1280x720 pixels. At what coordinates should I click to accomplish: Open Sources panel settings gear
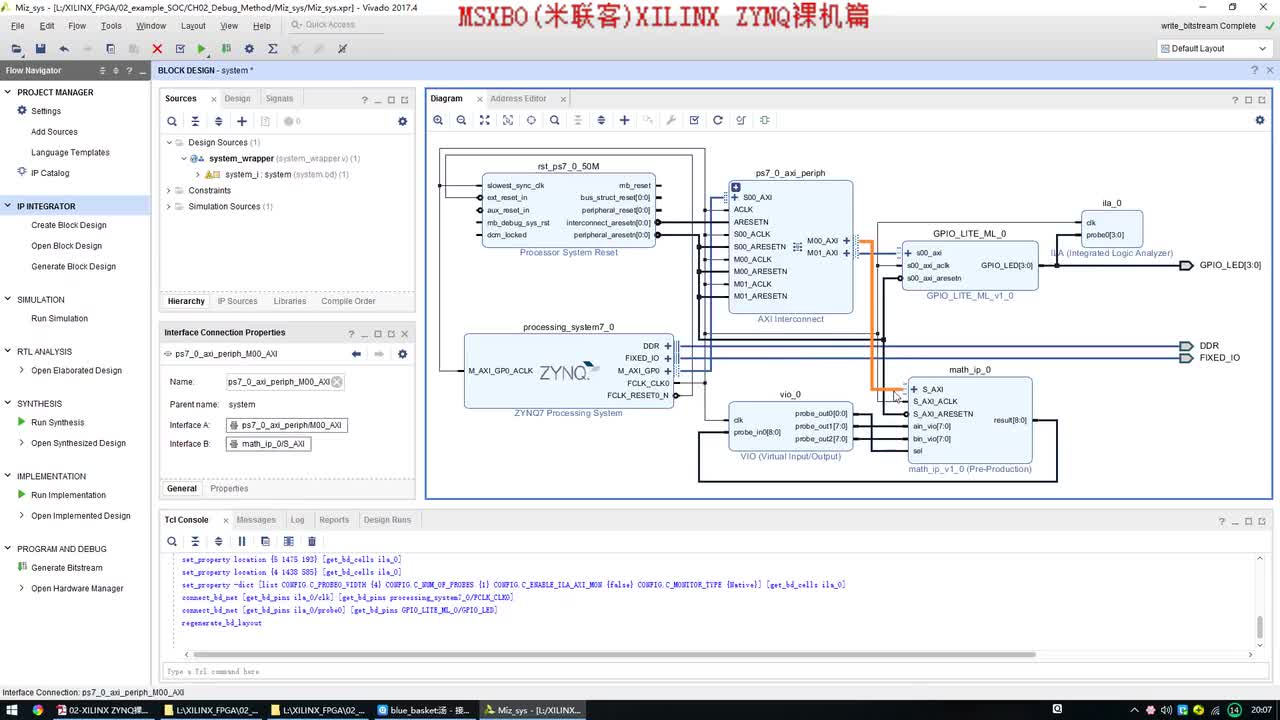coord(402,121)
